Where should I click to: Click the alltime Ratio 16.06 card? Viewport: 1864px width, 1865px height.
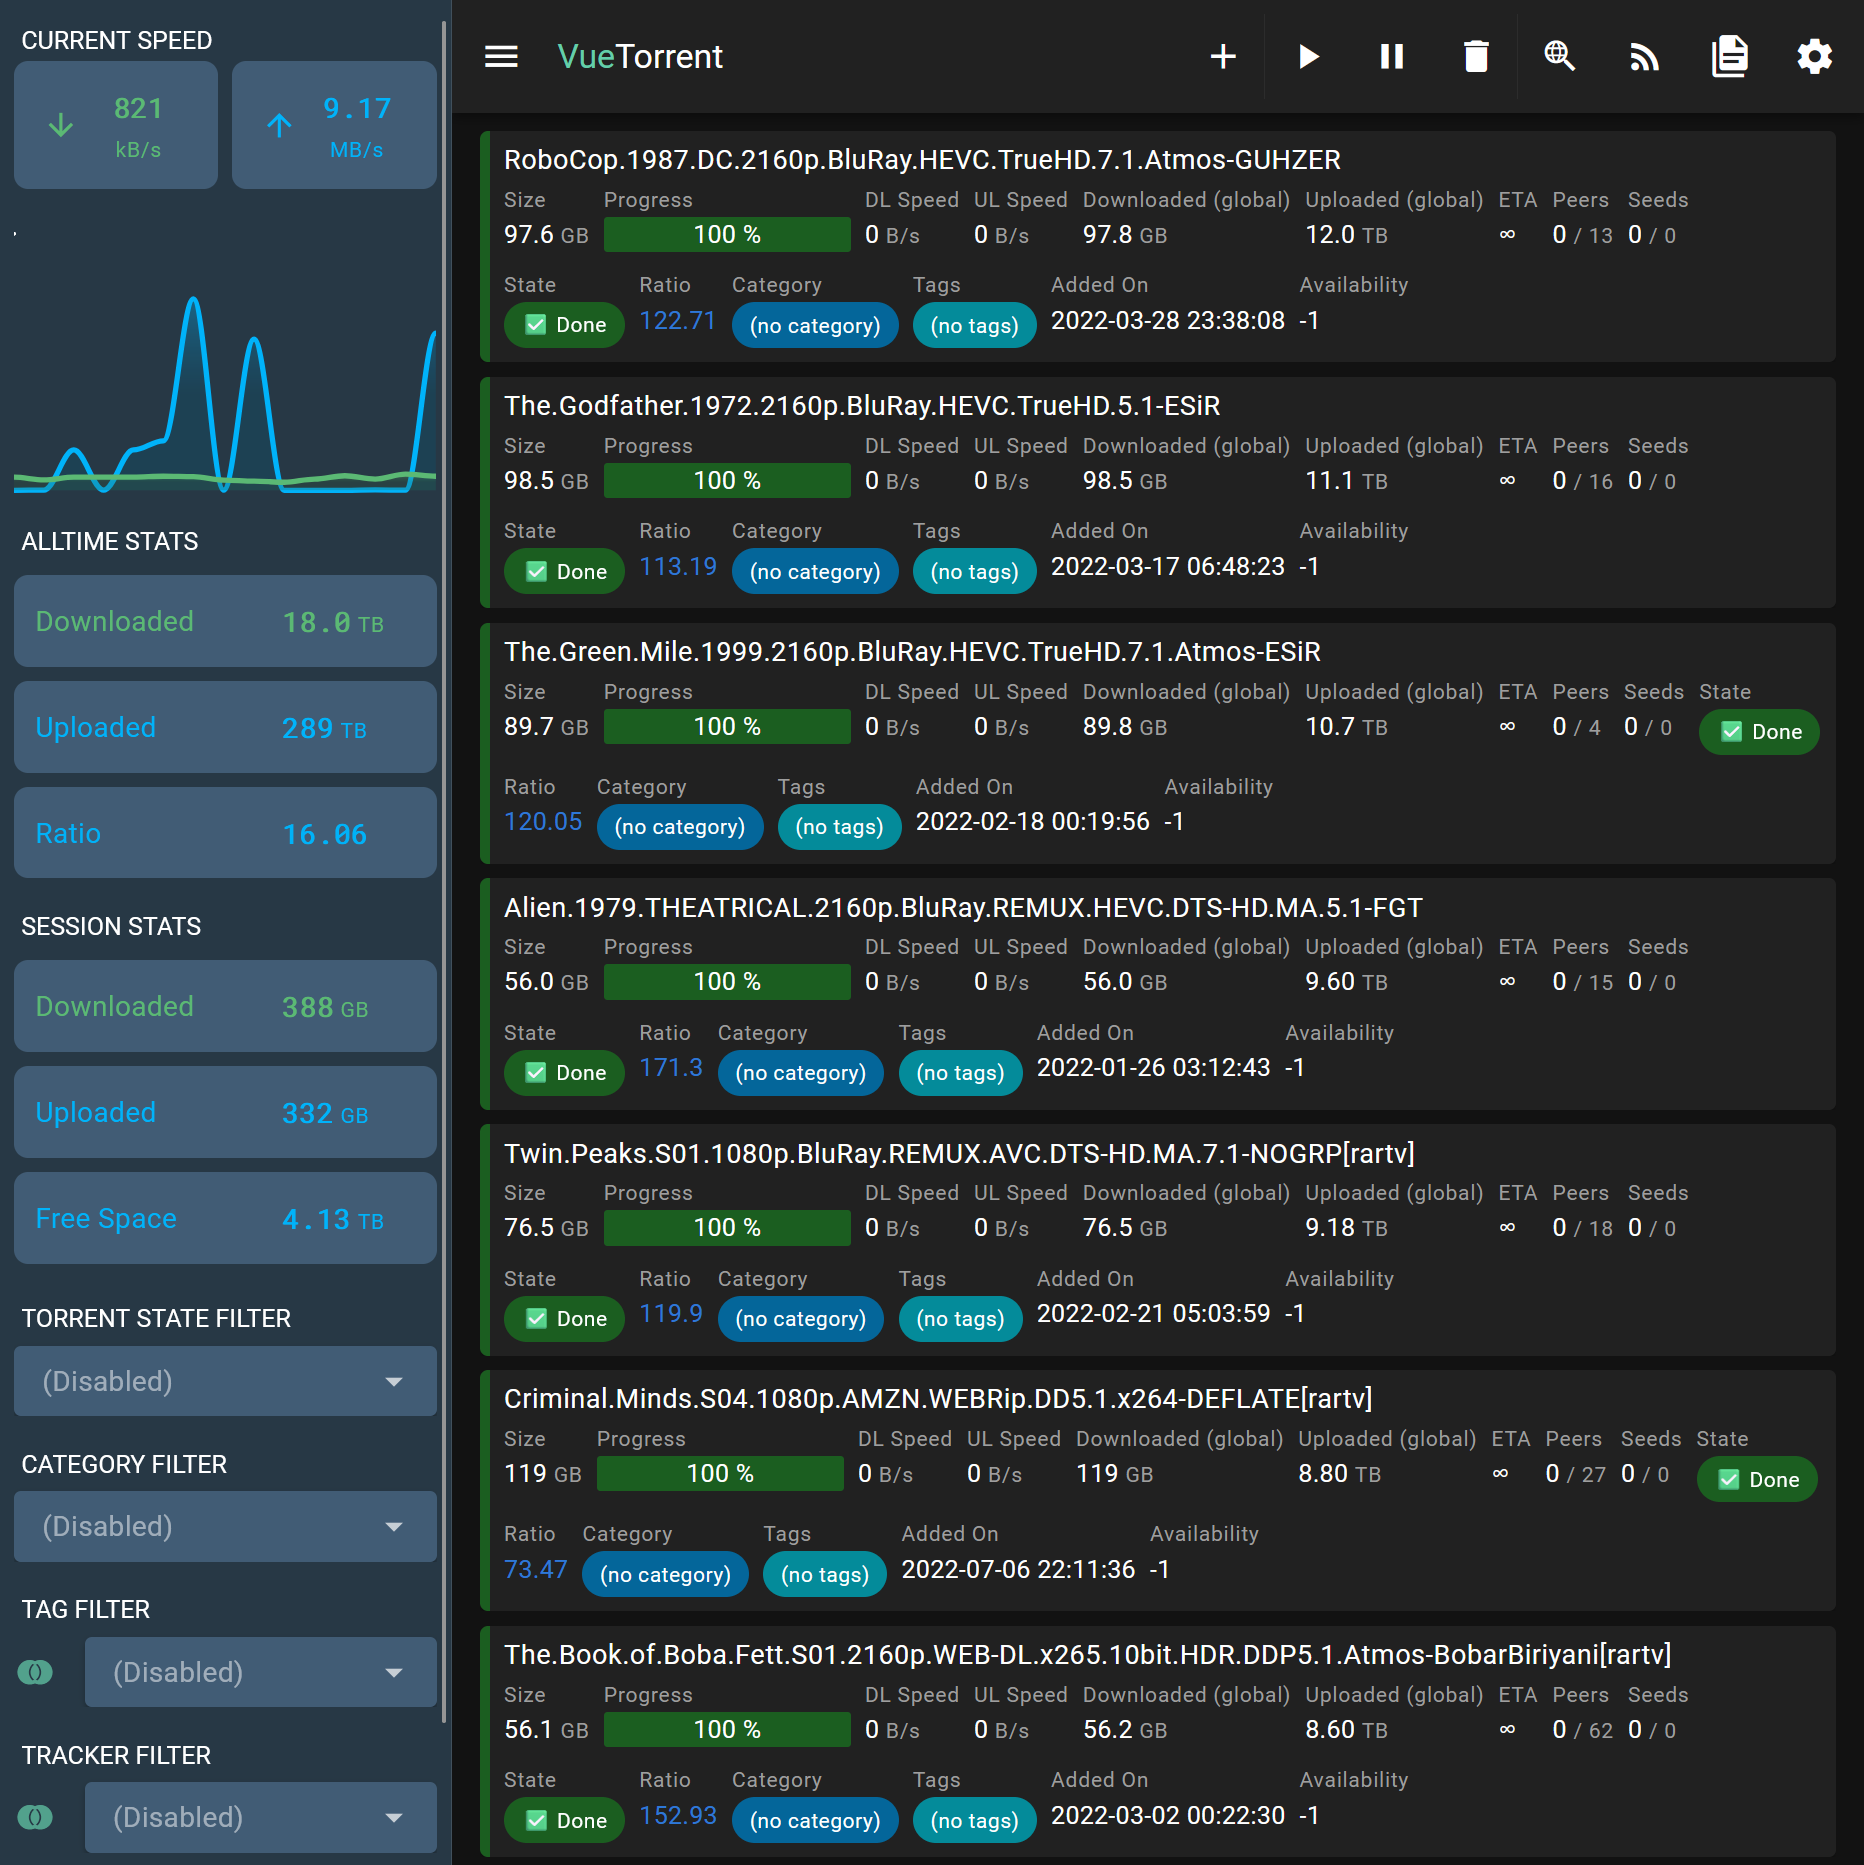225,833
